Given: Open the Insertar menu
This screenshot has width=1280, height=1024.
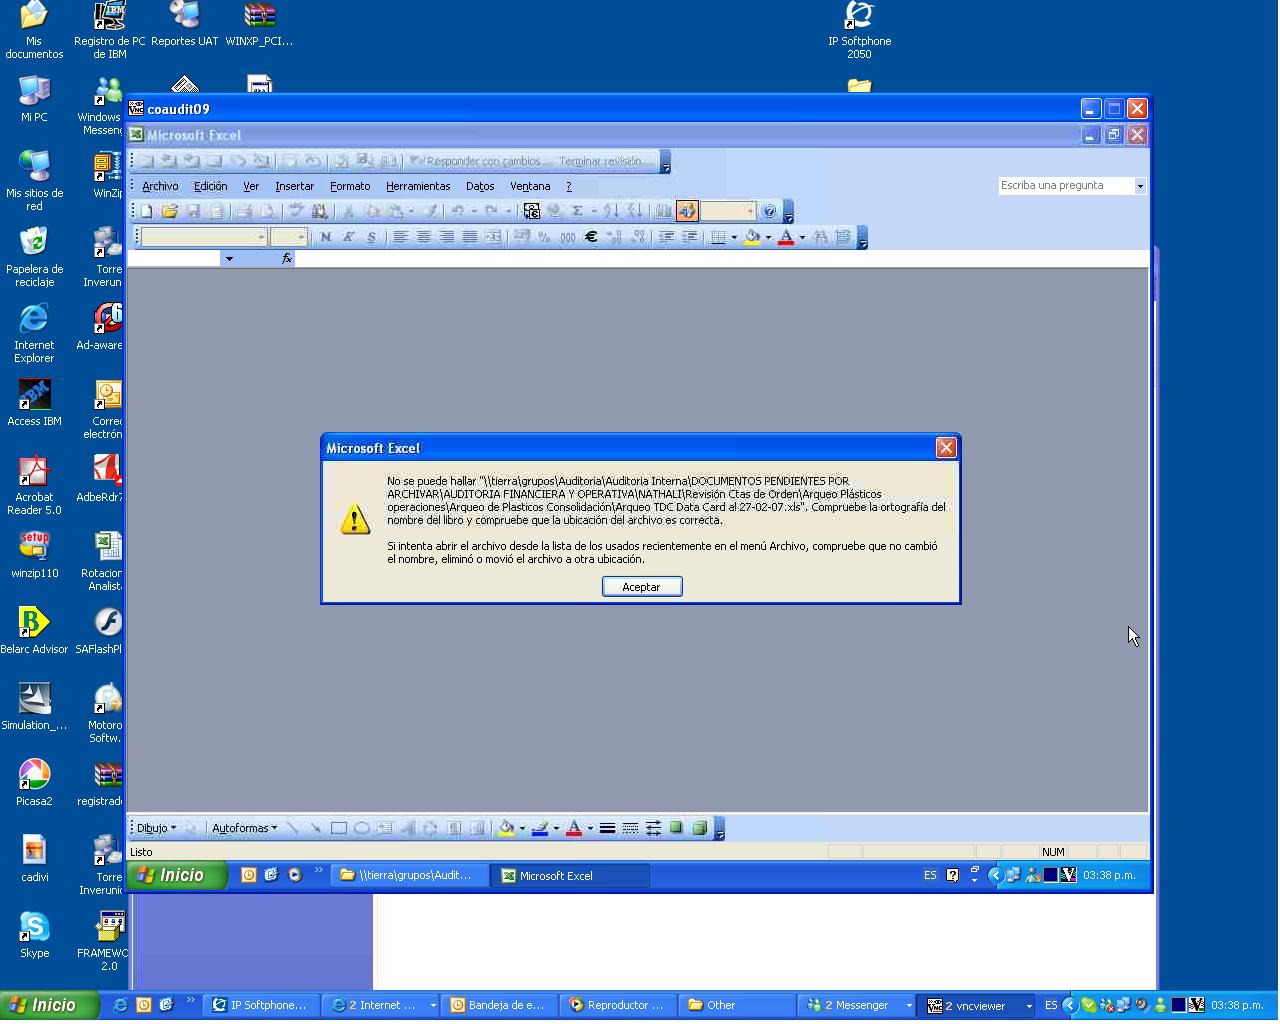Looking at the screenshot, I should click(294, 186).
